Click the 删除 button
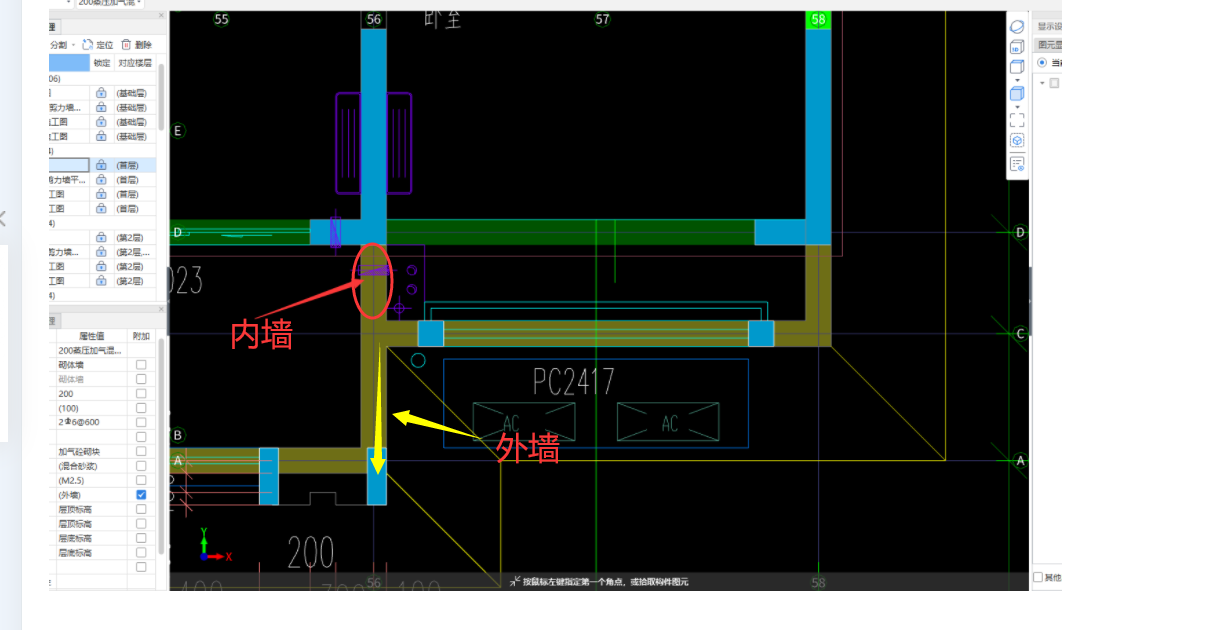1208x630 pixels. click(x=136, y=45)
